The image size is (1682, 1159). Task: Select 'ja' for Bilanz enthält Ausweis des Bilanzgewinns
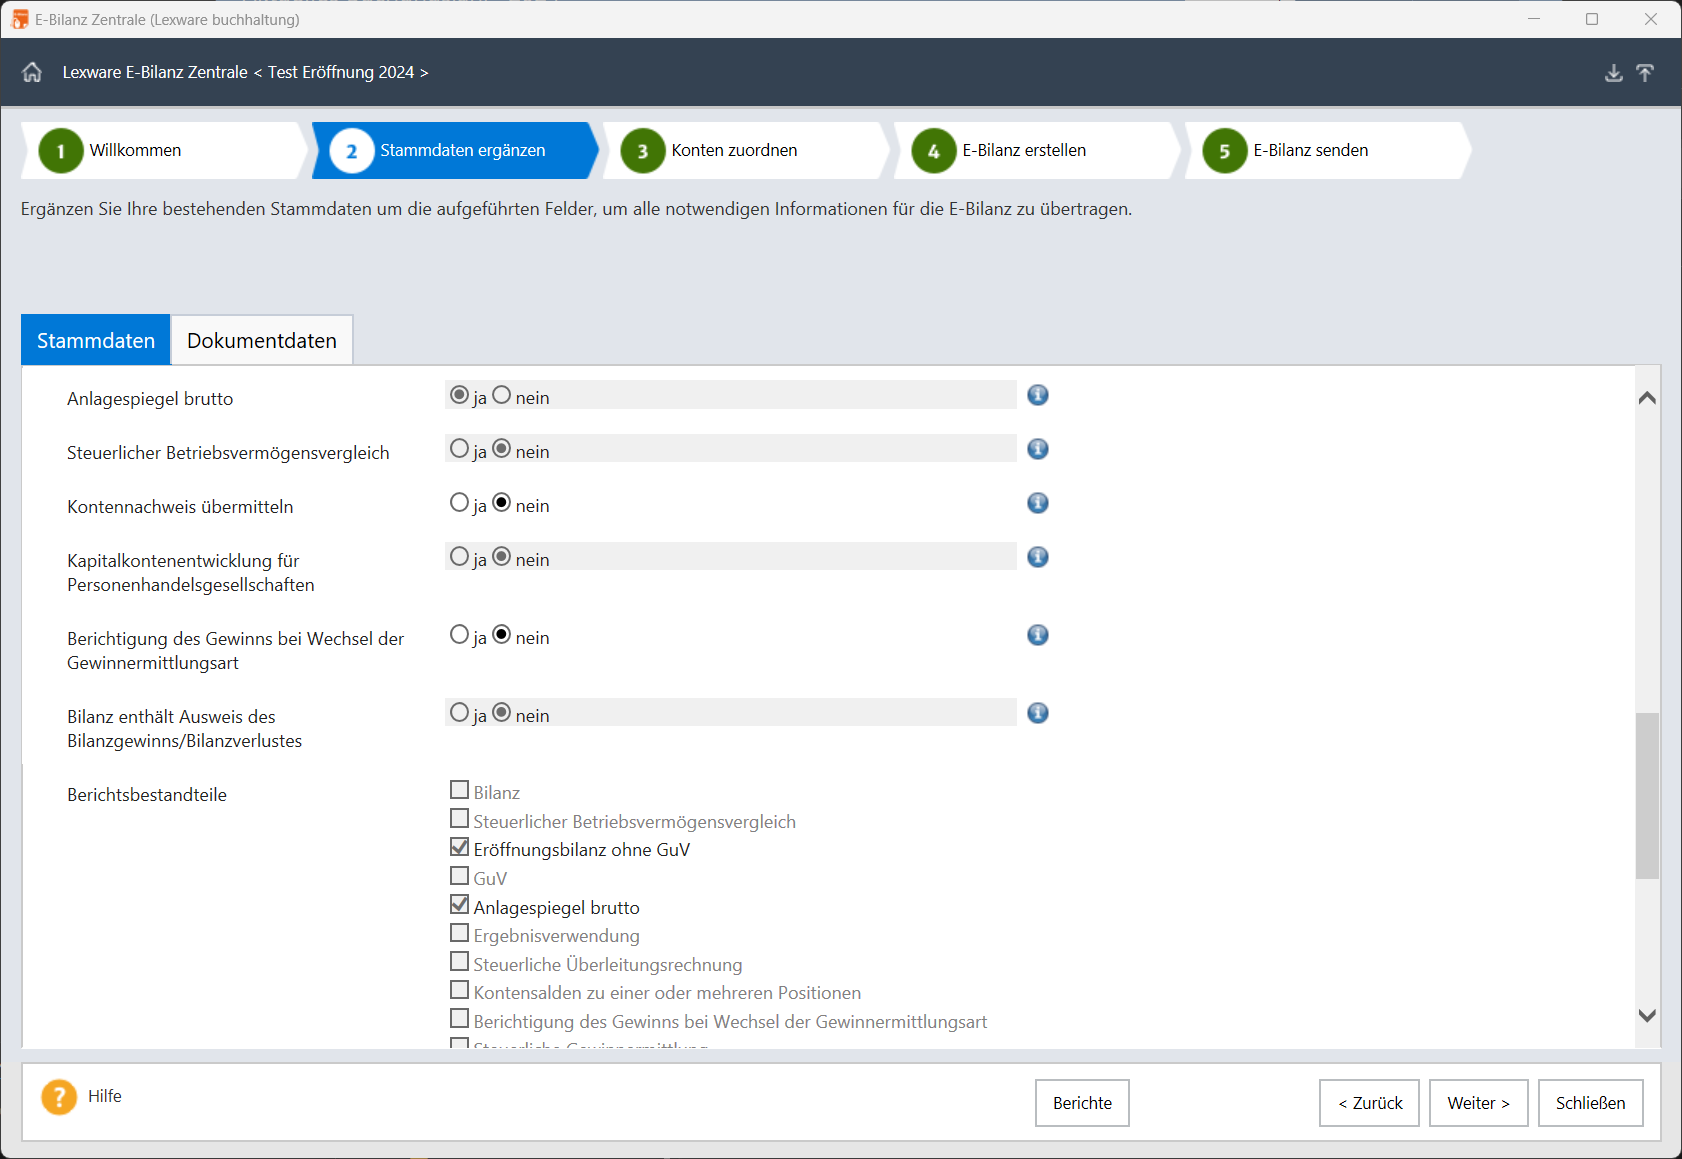[x=459, y=713]
